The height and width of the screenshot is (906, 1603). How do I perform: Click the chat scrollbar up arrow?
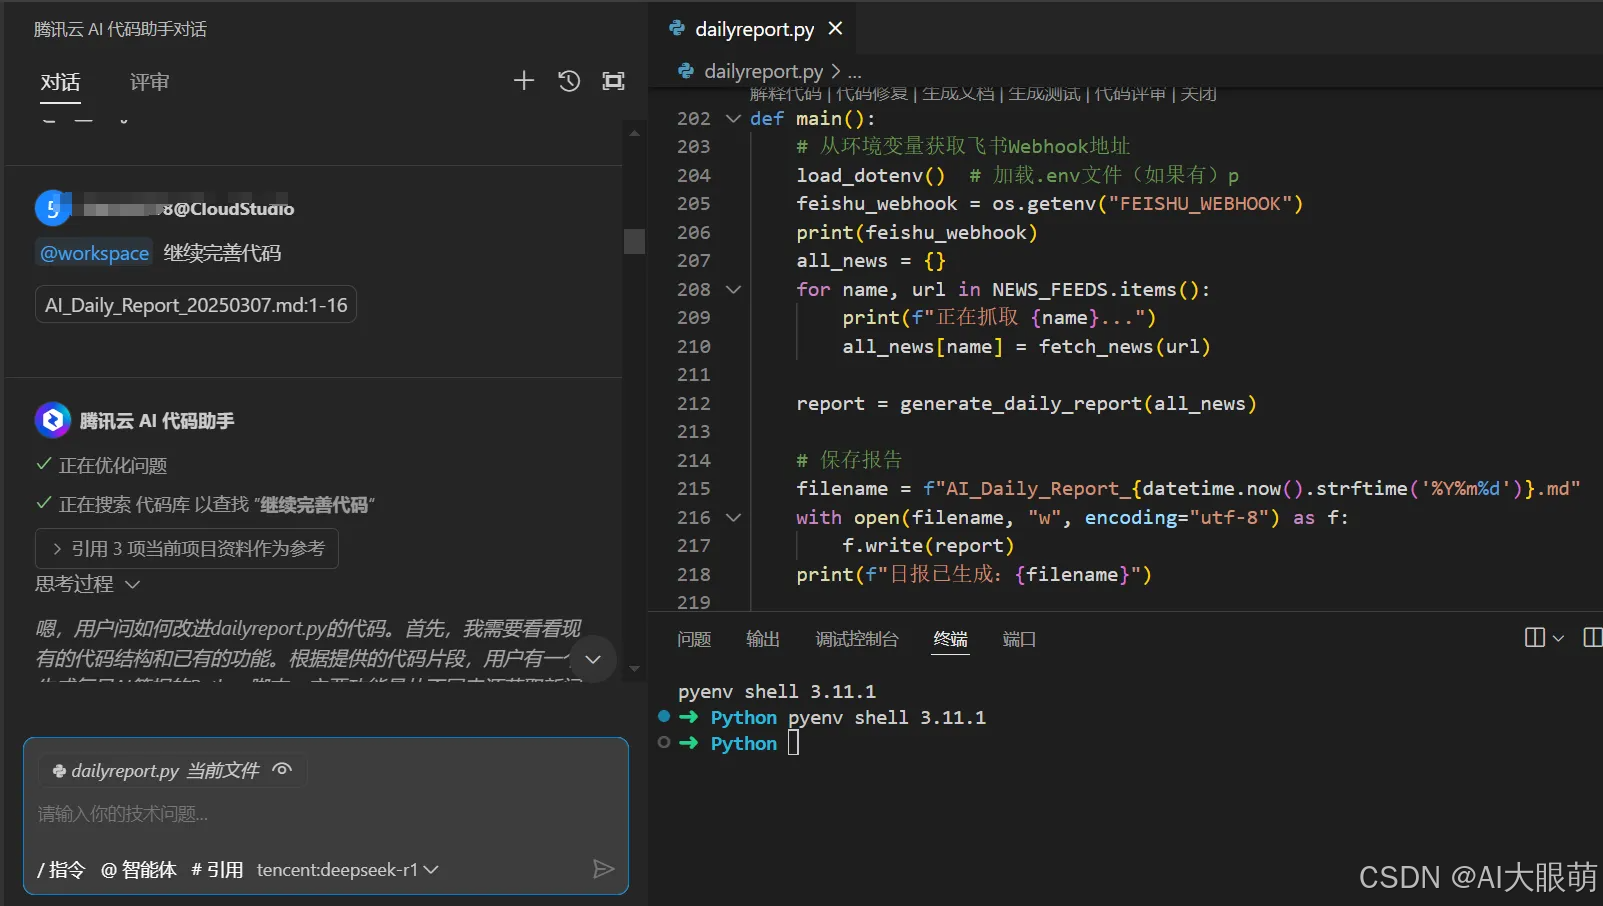(634, 132)
